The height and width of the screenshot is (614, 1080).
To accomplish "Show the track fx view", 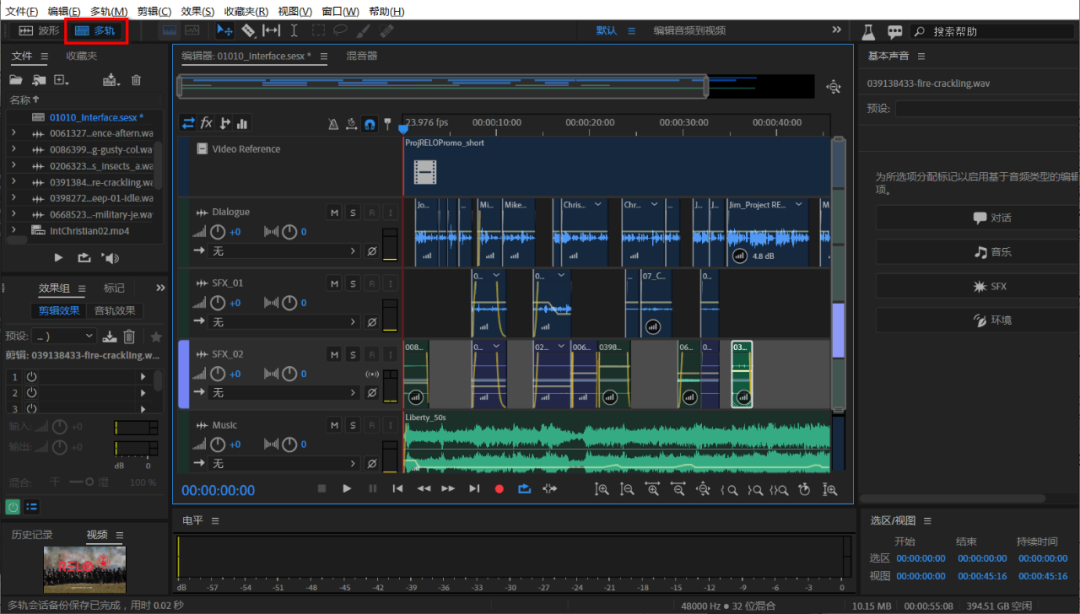I will [x=206, y=123].
